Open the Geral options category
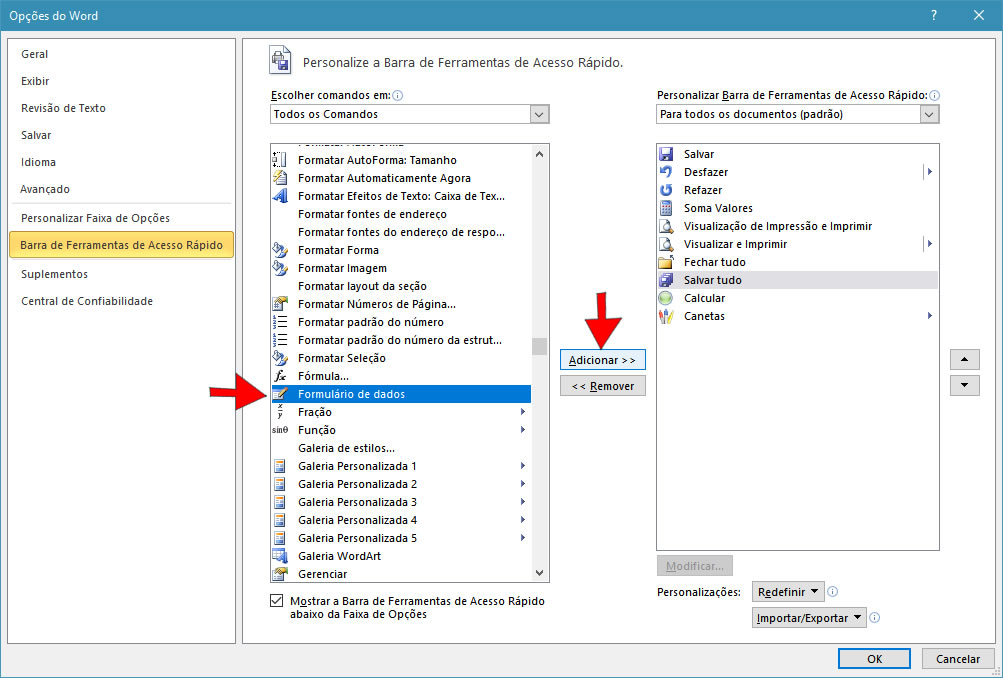This screenshot has height=678, width=1003. pyautogui.click(x=35, y=54)
